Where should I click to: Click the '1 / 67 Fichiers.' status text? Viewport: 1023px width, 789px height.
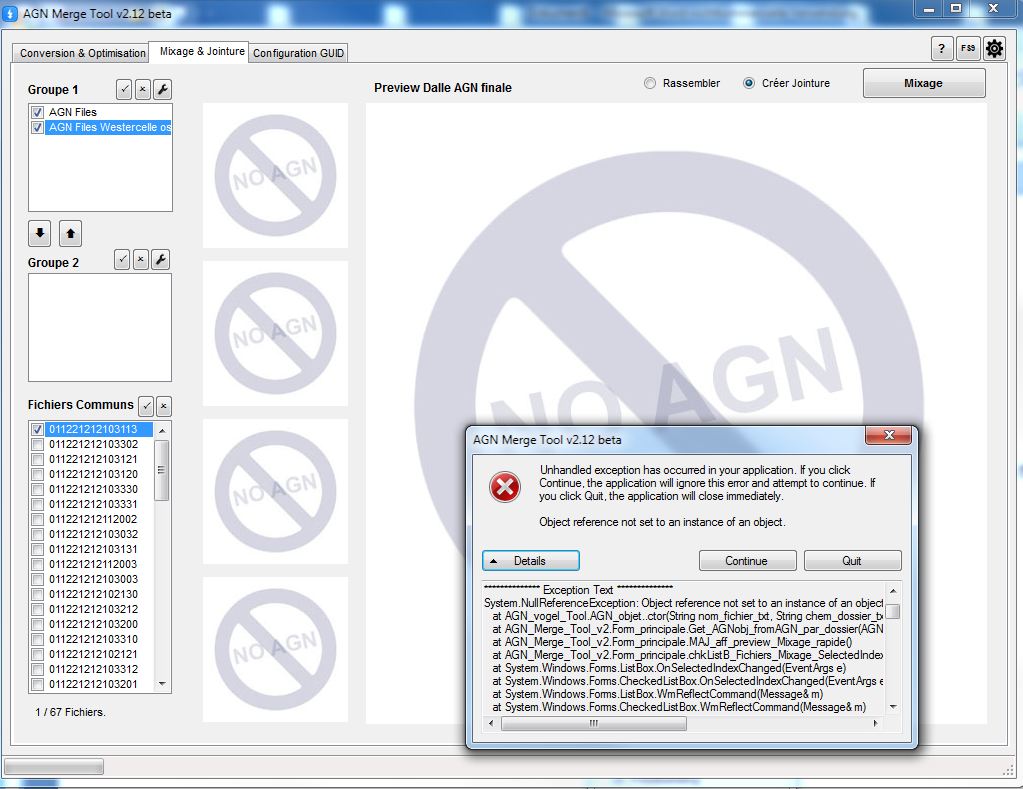pyautogui.click(x=70, y=713)
